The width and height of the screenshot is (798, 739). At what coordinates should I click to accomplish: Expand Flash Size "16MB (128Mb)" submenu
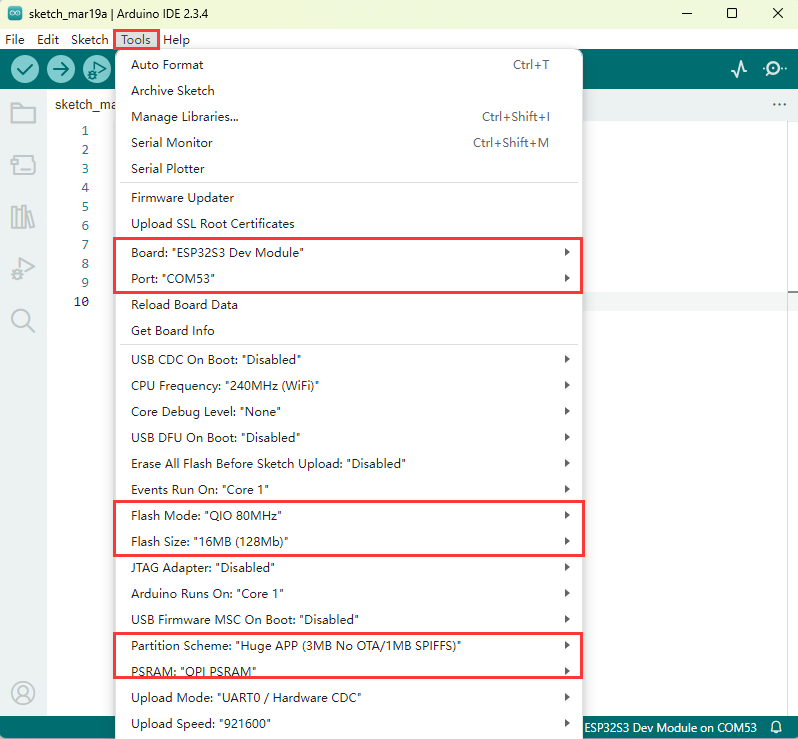click(x=349, y=541)
